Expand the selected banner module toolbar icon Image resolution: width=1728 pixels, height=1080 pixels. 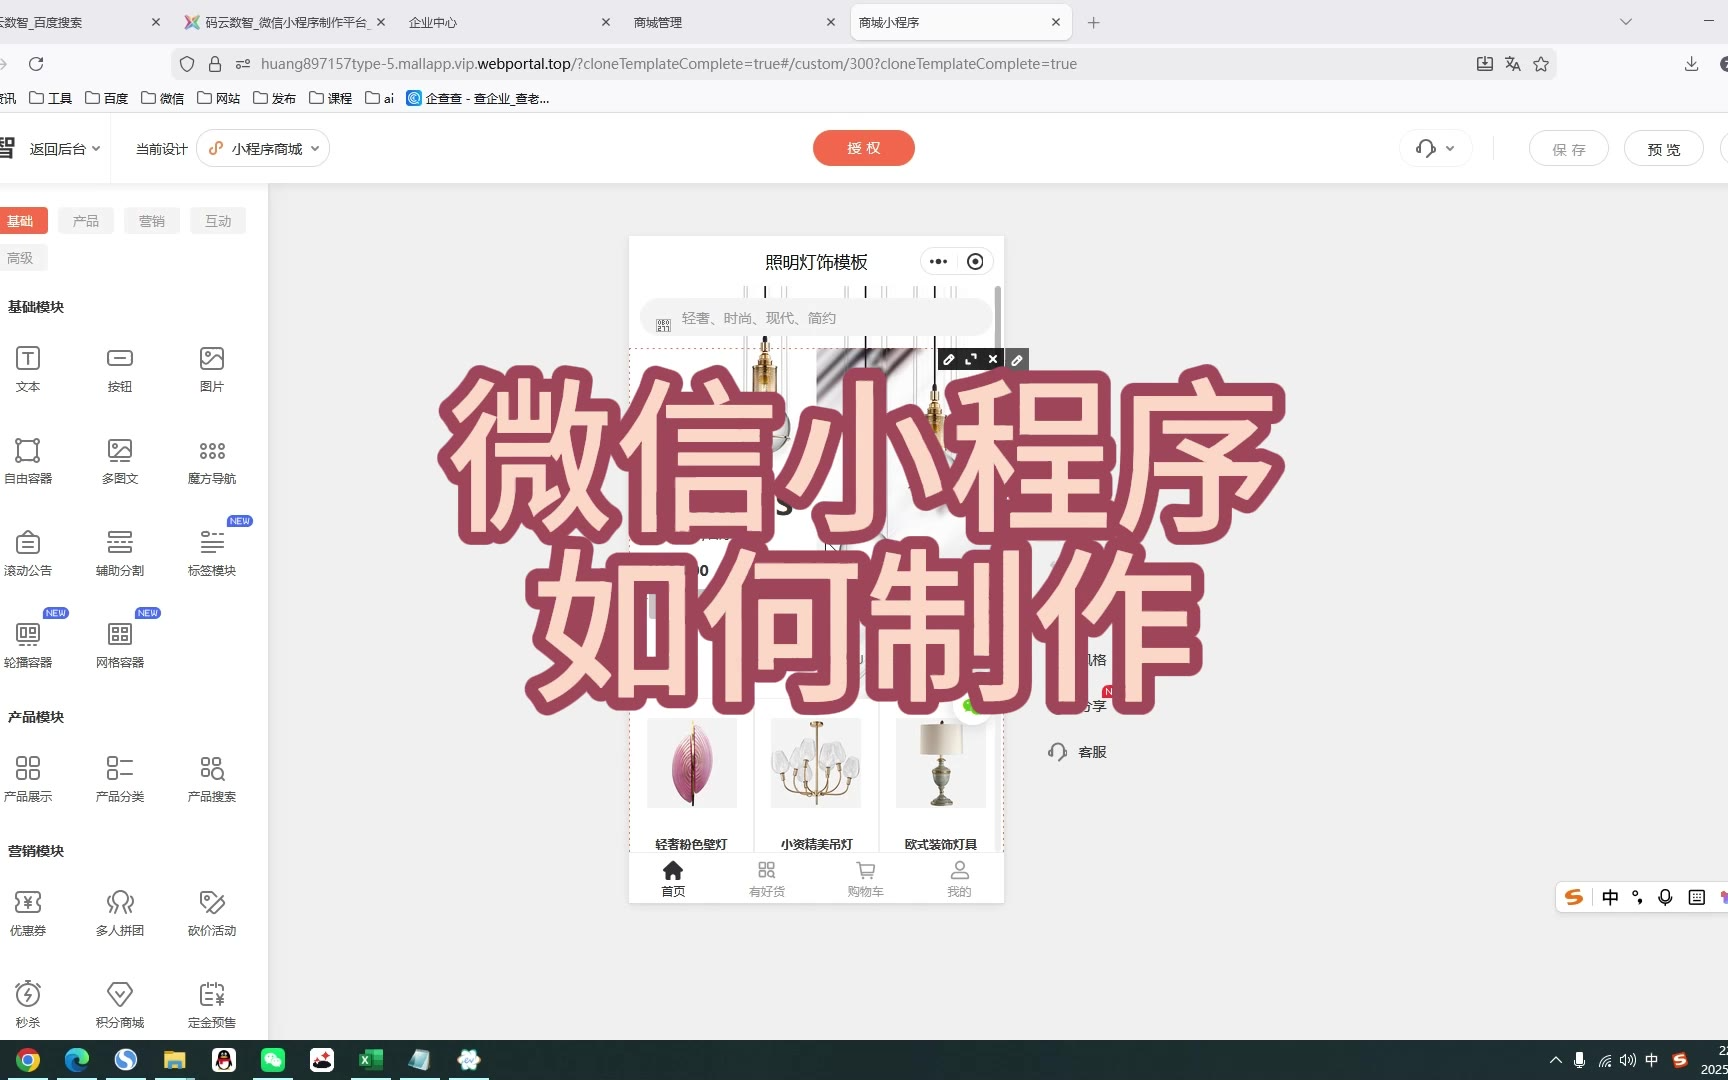point(971,359)
